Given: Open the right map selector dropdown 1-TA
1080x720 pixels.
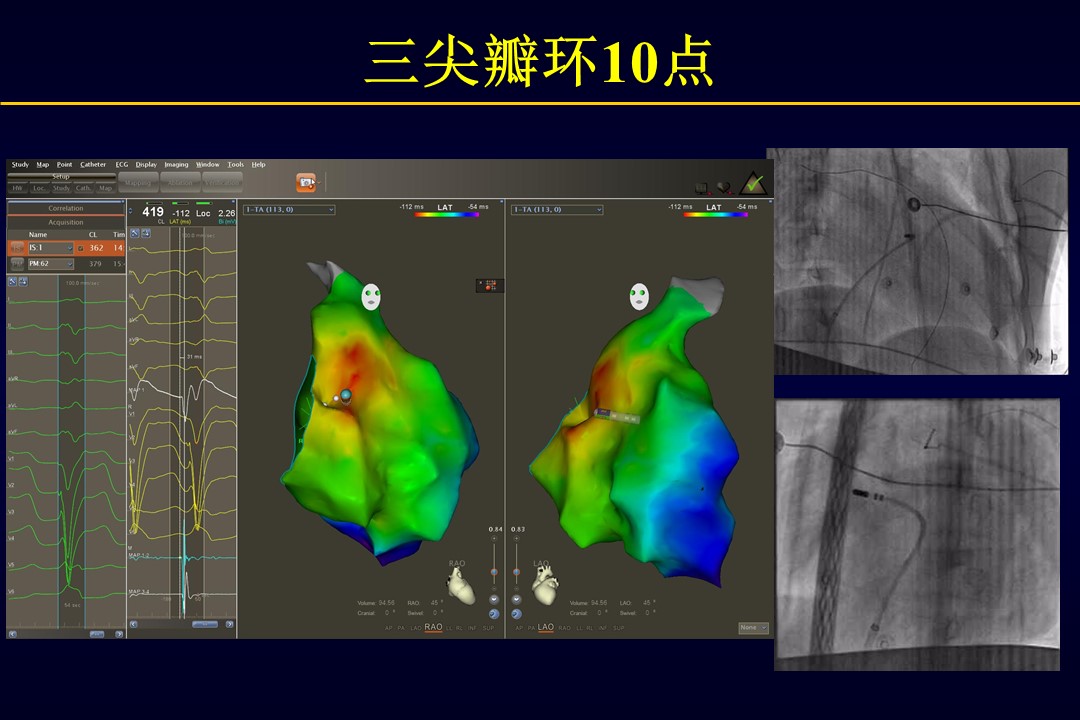Looking at the screenshot, I should point(557,209).
